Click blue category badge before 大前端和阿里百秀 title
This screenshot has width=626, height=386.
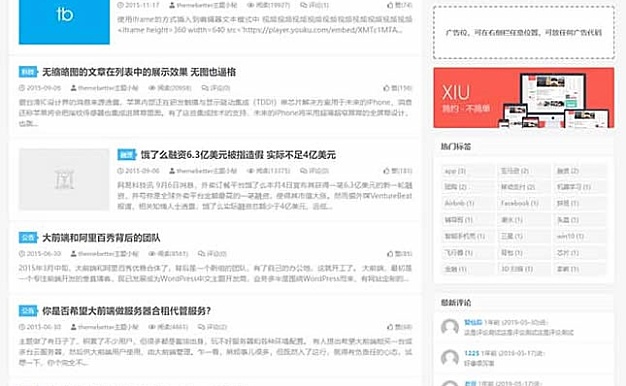28,238
